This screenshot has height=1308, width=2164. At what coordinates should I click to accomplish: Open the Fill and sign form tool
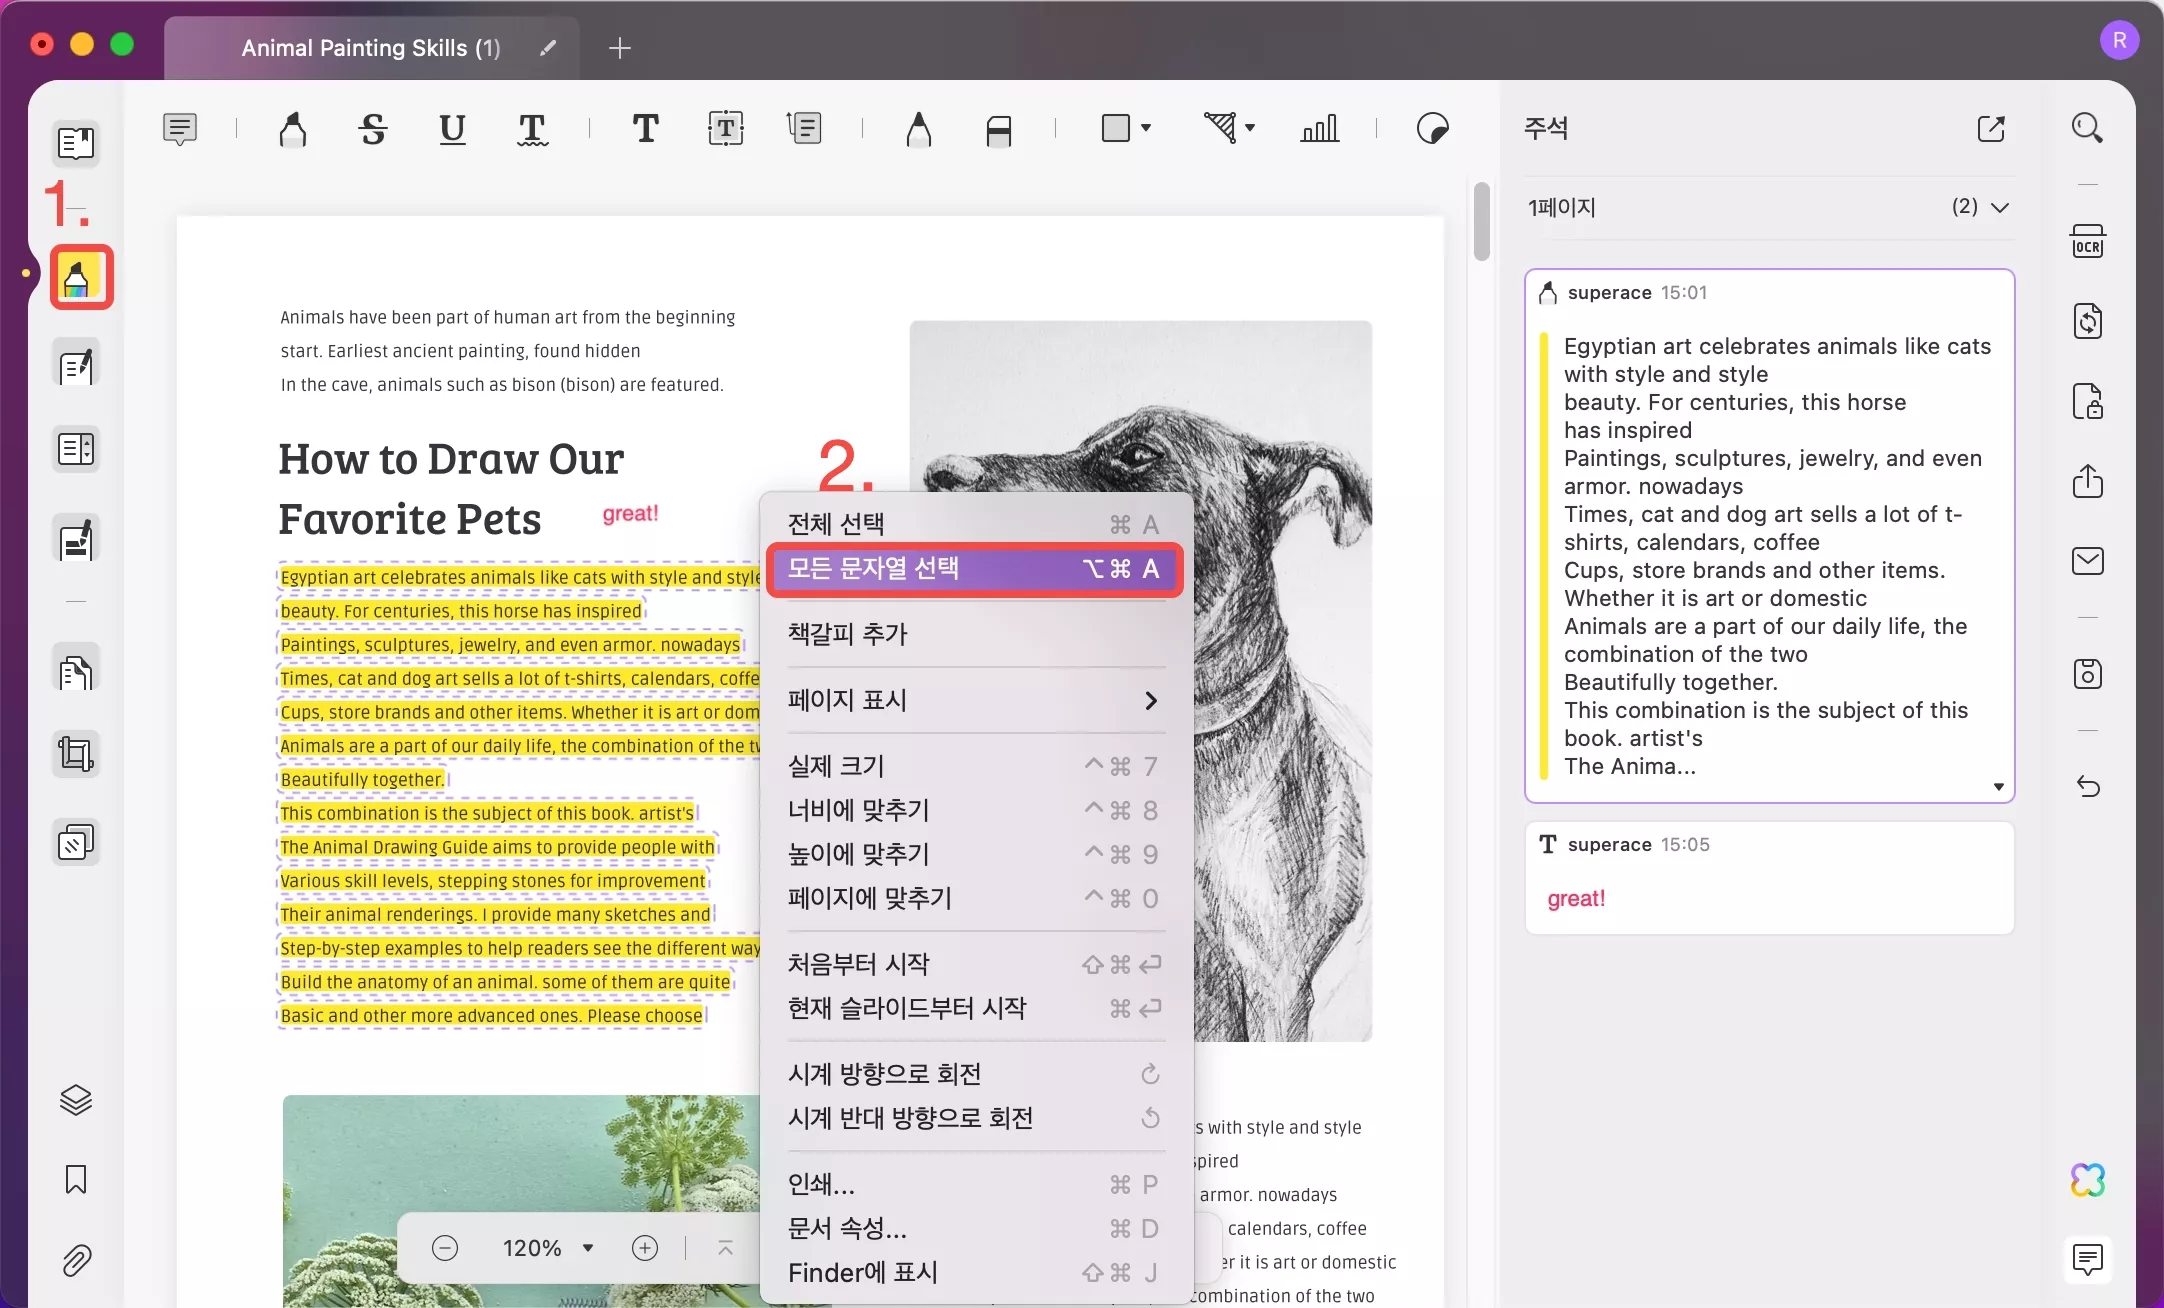click(76, 540)
